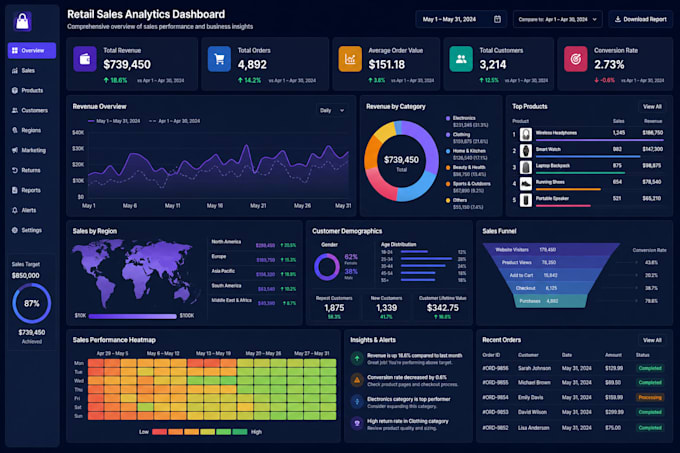This screenshot has height=453, width=680.
Task: Click the Website Visitors funnel stage
Action: pyautogui.click(x=552, y=250)
